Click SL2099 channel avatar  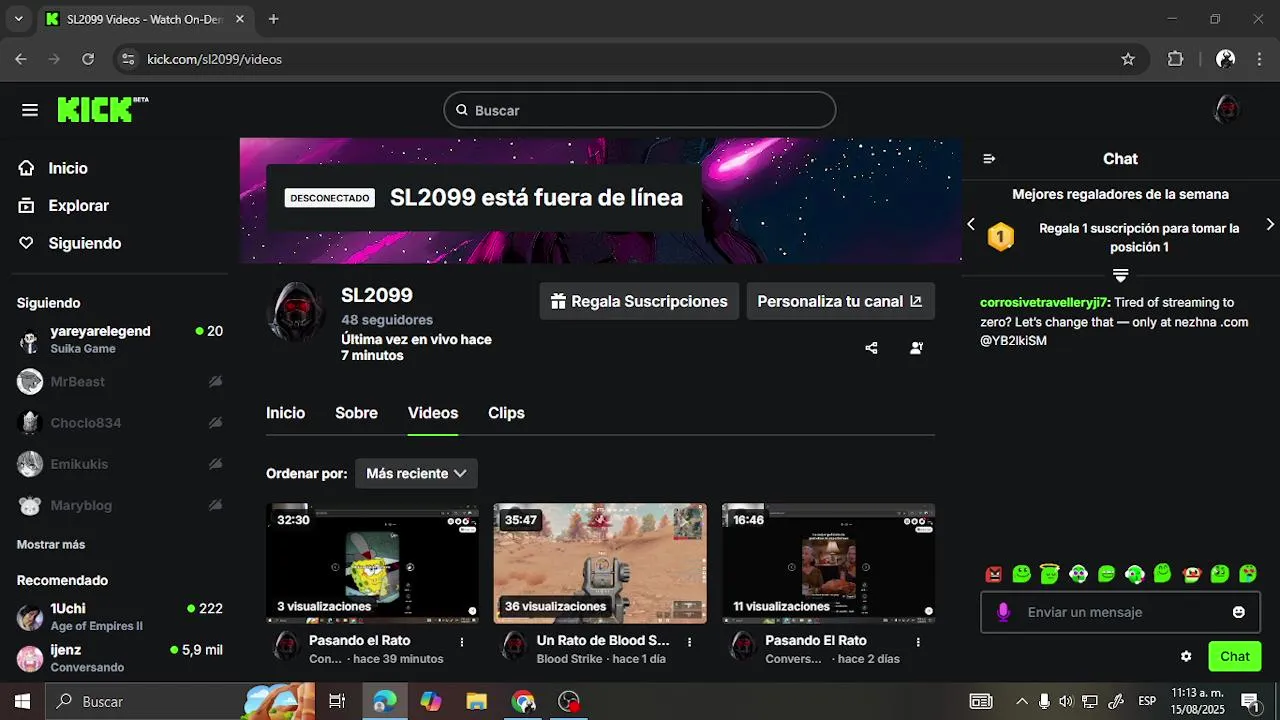point(296,311)
